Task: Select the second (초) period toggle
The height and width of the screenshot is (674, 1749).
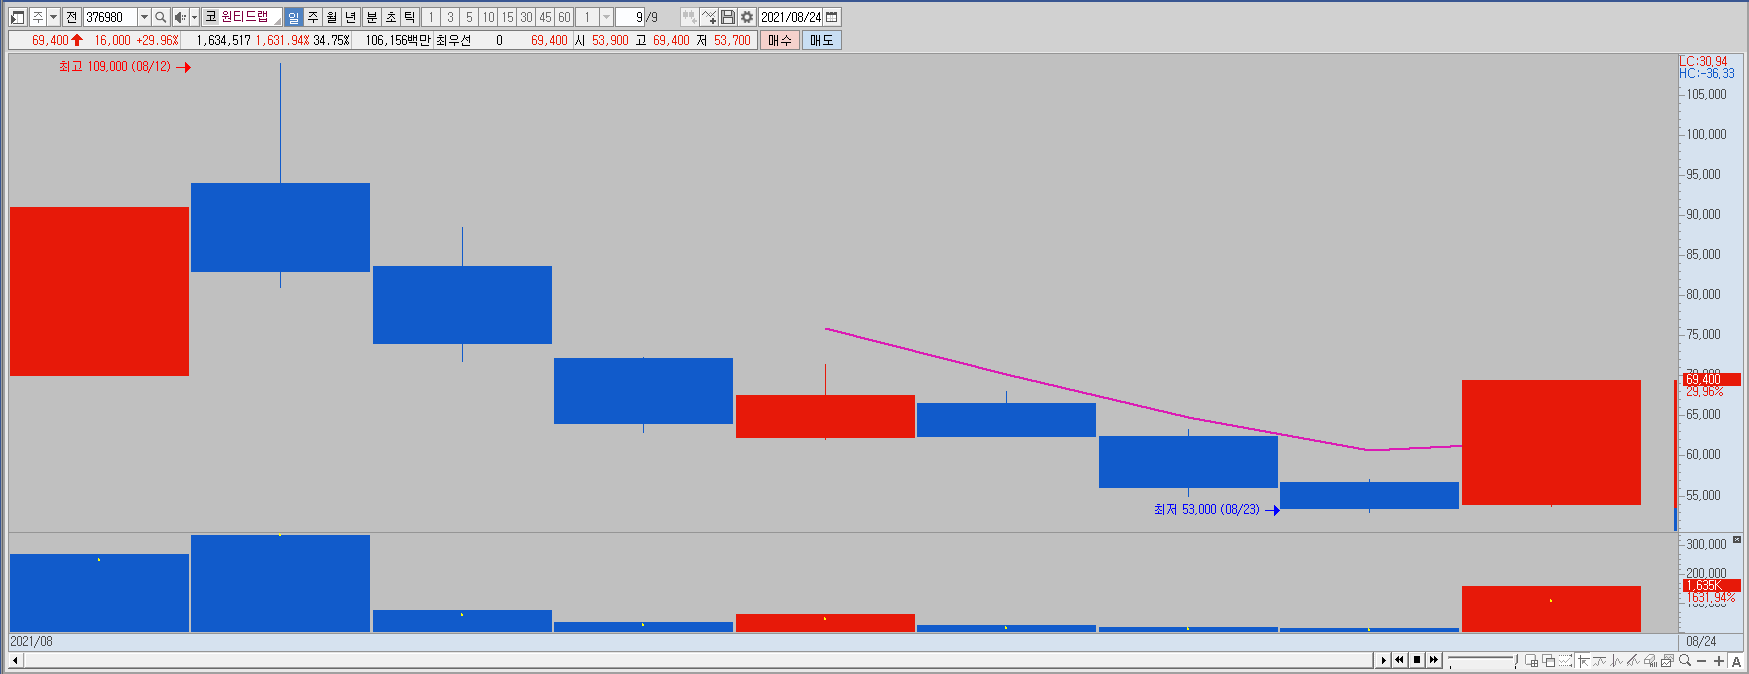Action: 391,17
